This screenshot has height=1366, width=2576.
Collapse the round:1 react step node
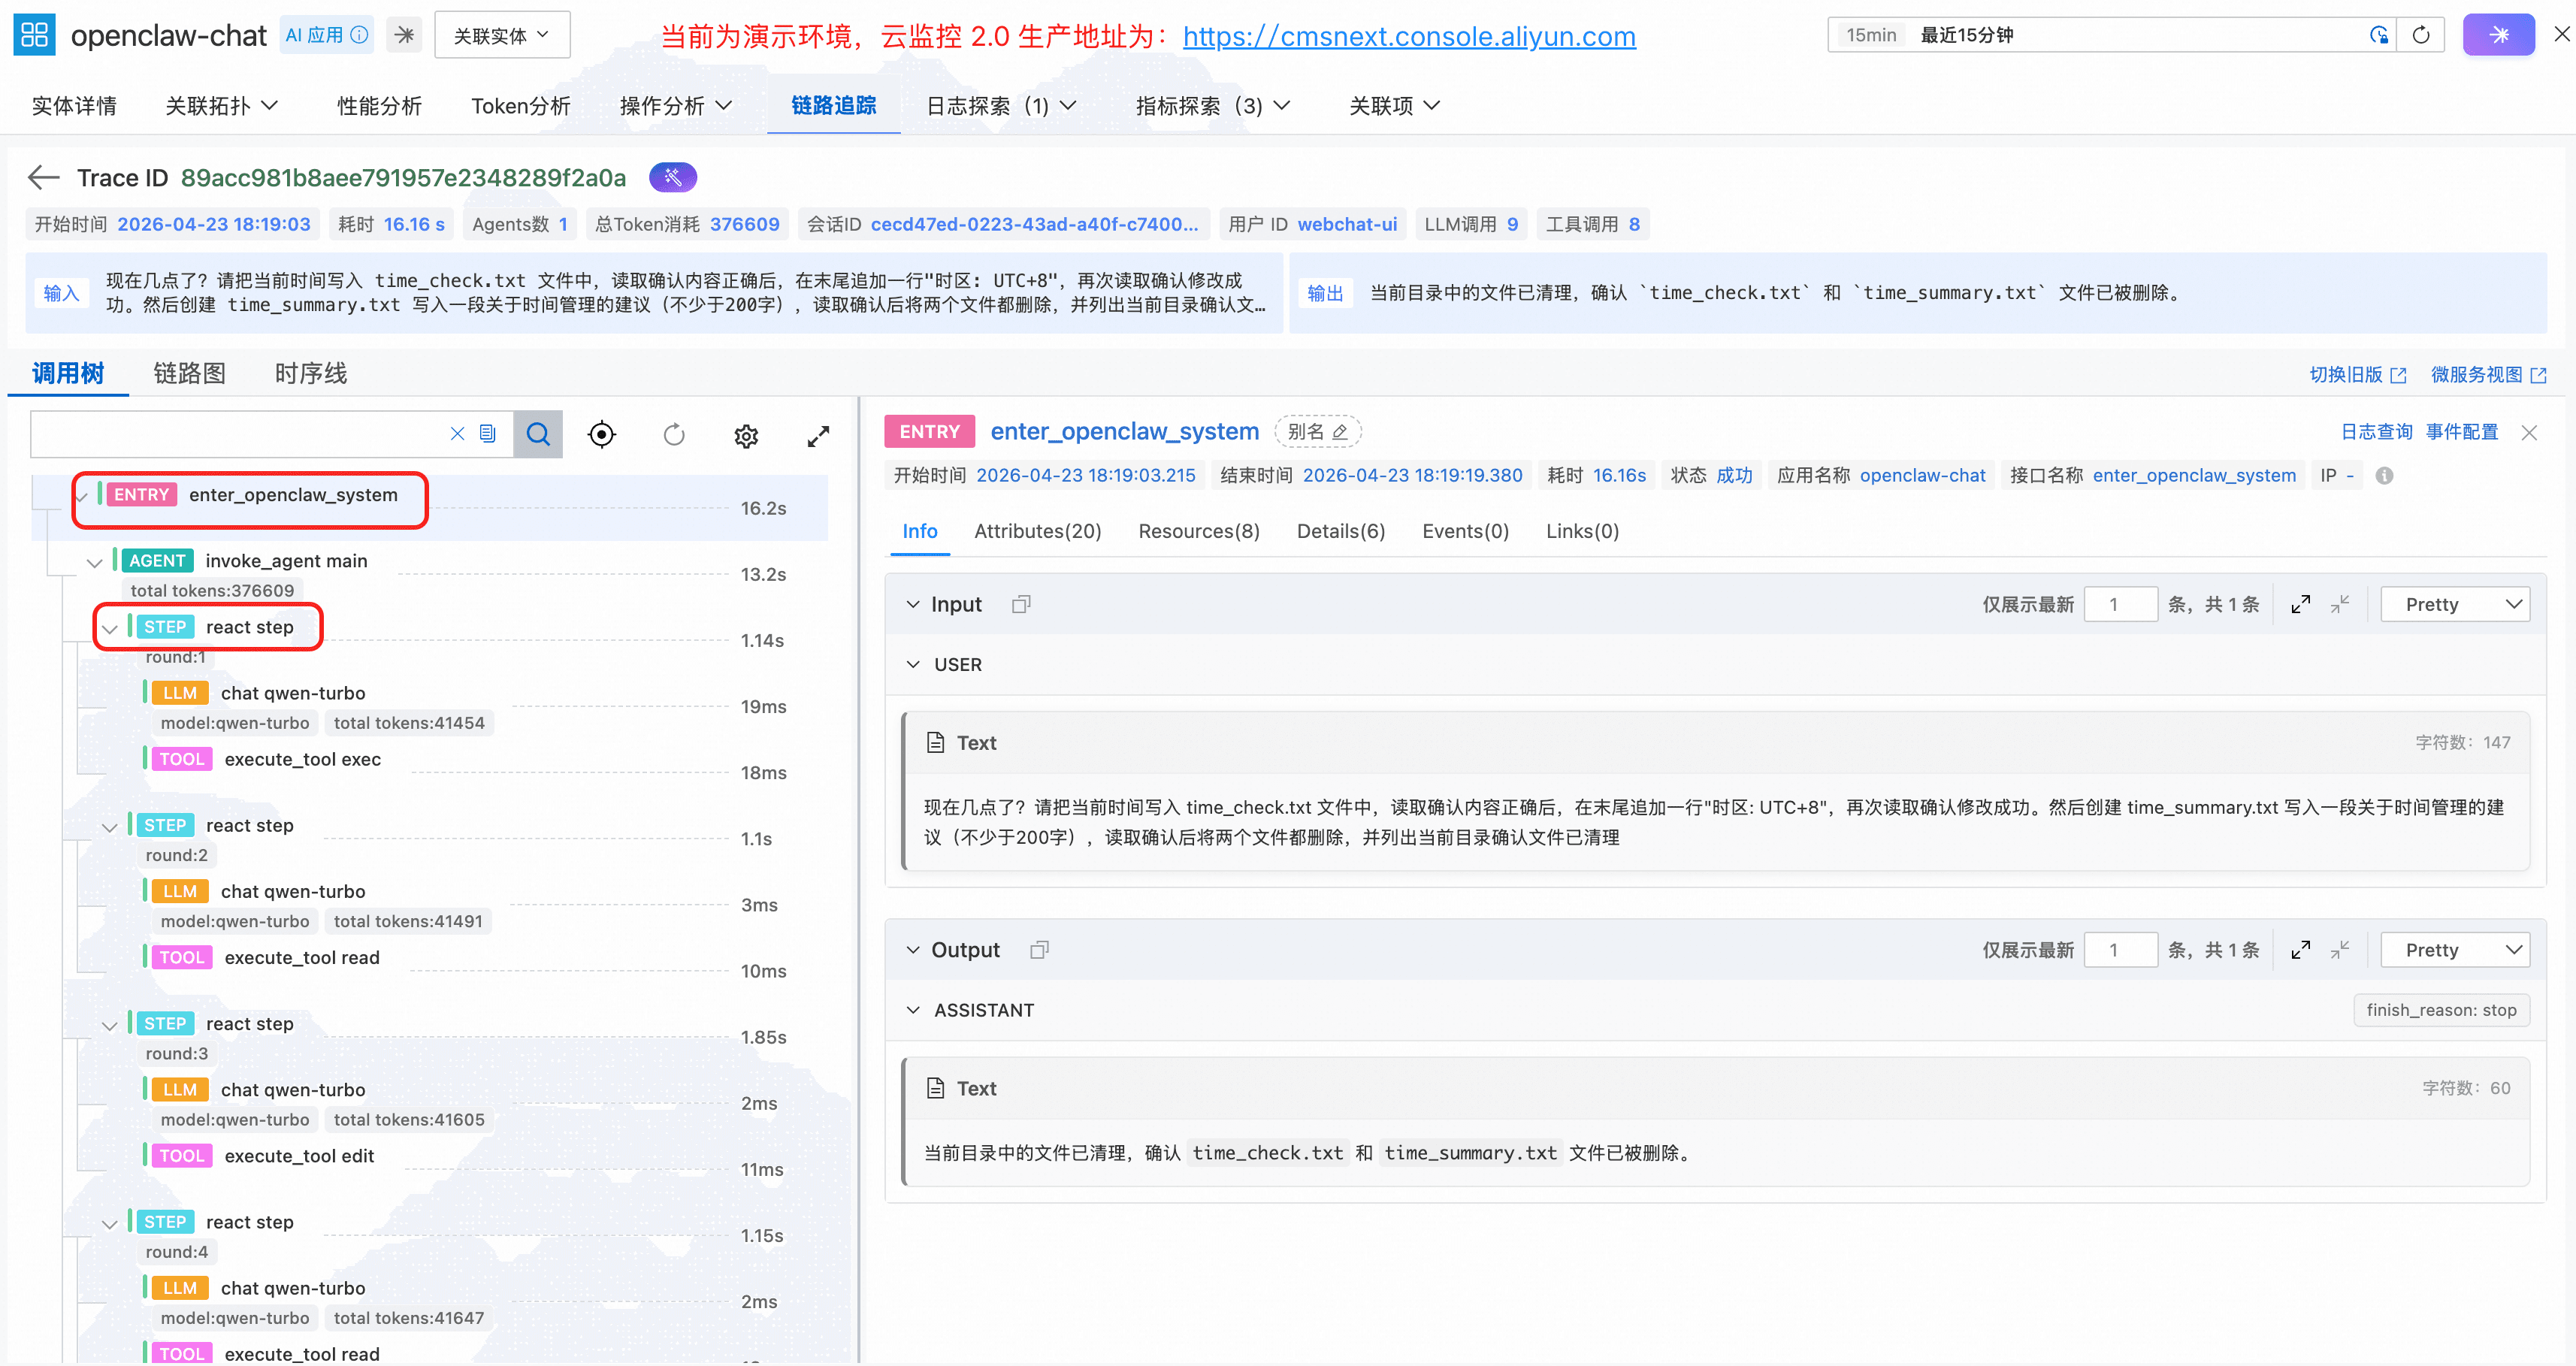110,628
